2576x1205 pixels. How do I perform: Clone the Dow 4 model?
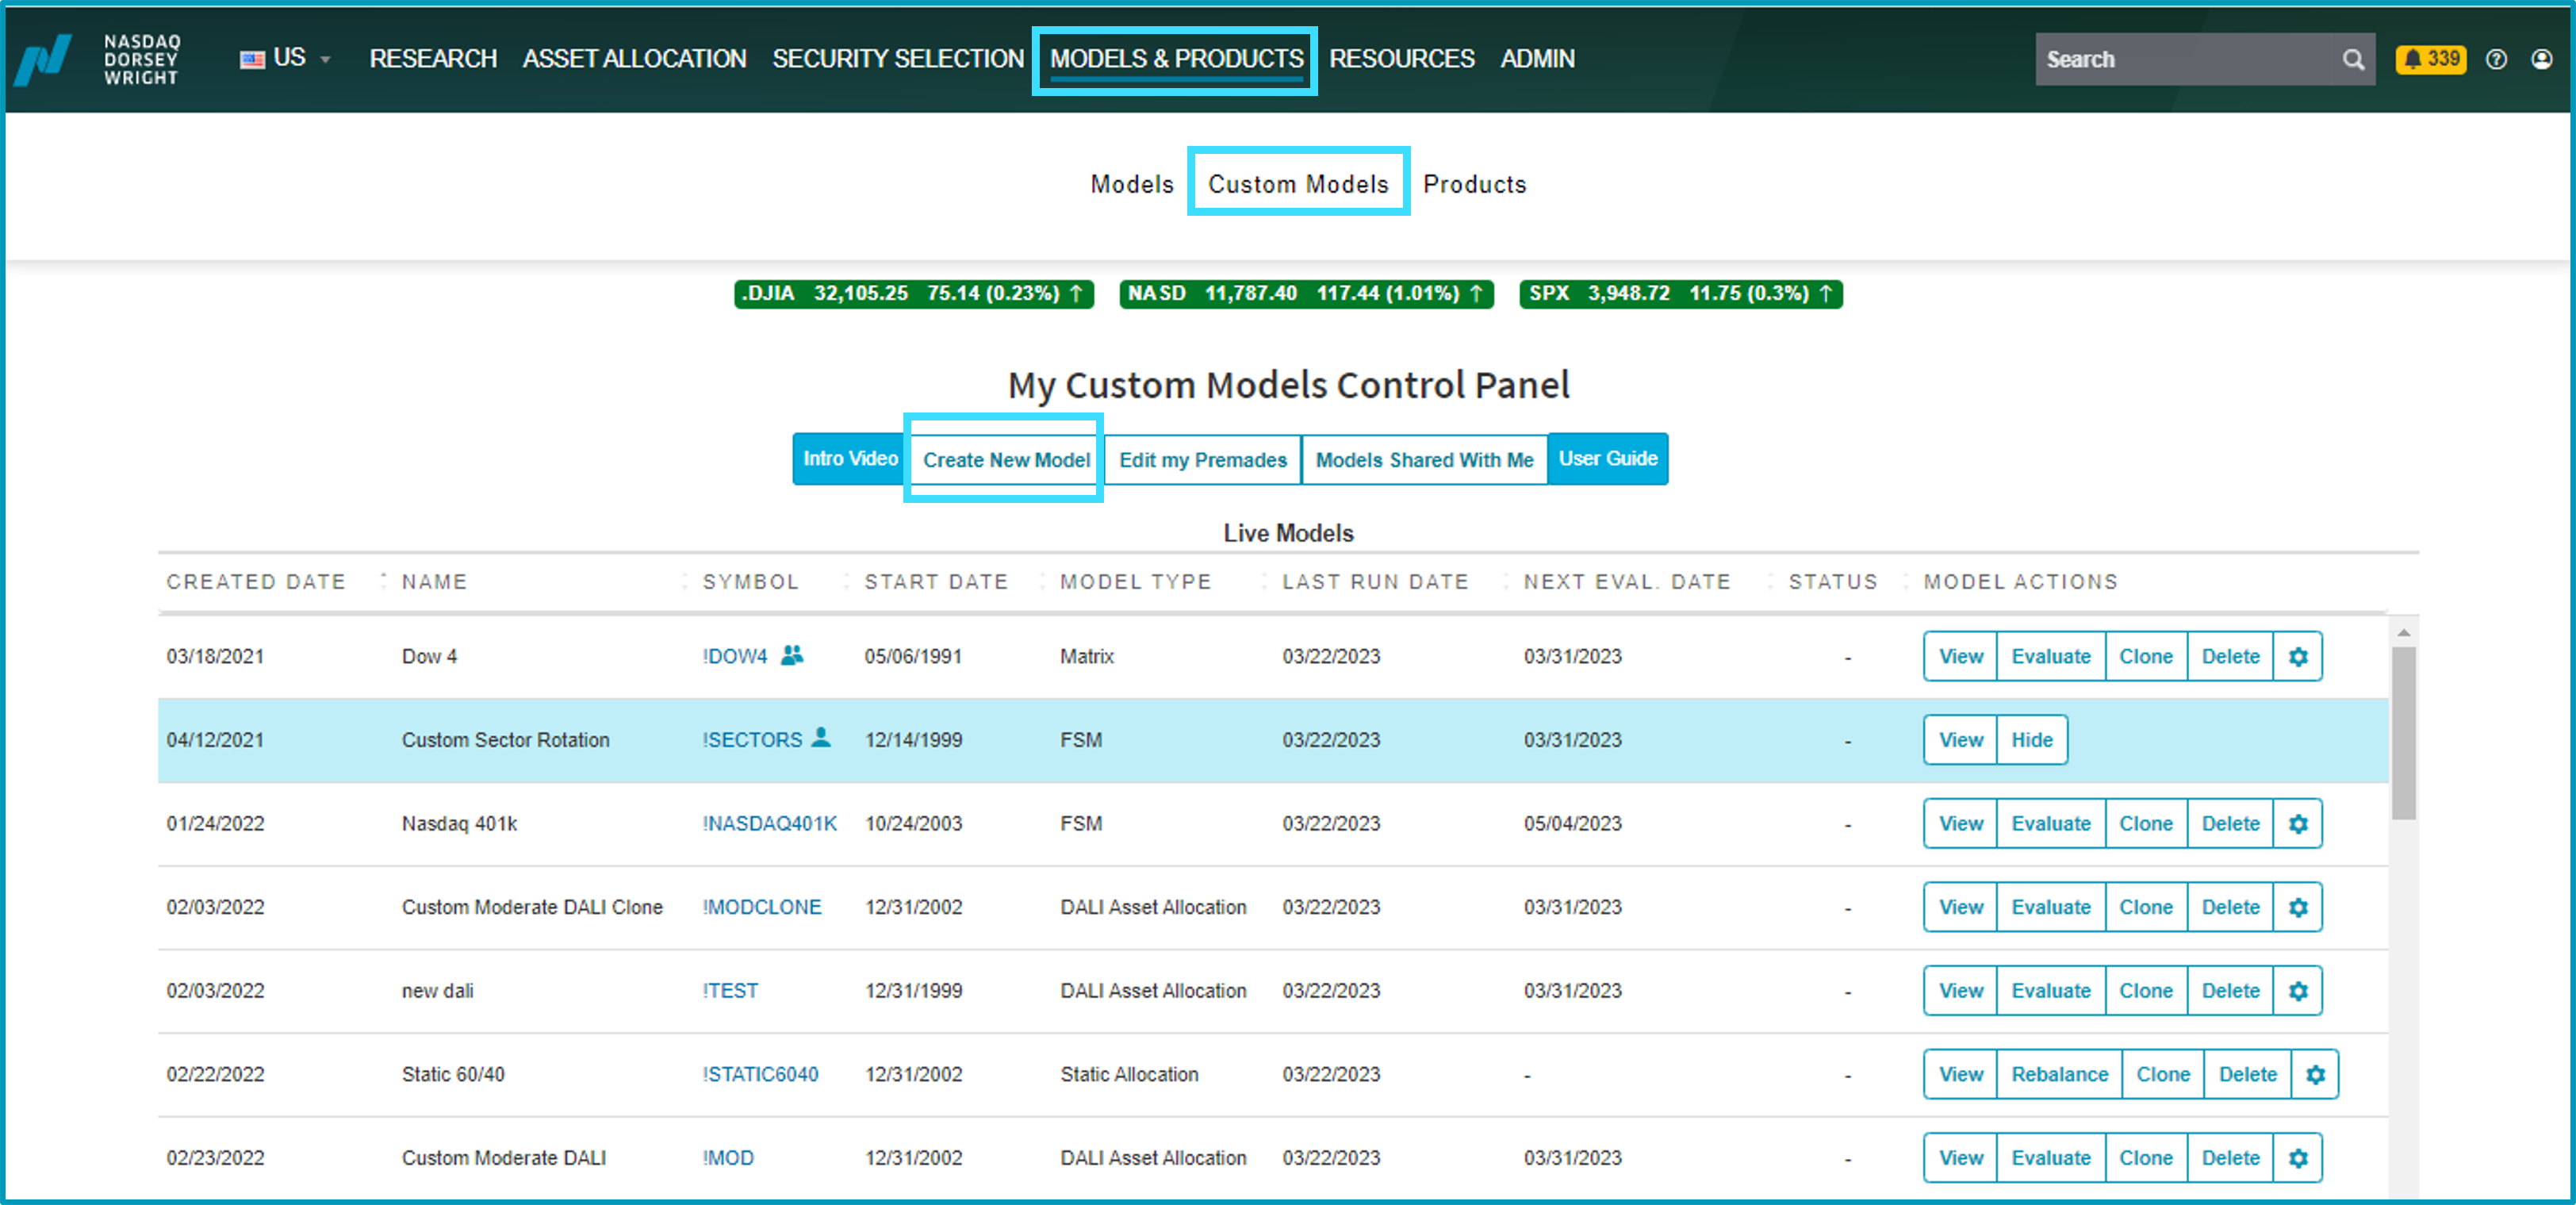coord(2146,656)
